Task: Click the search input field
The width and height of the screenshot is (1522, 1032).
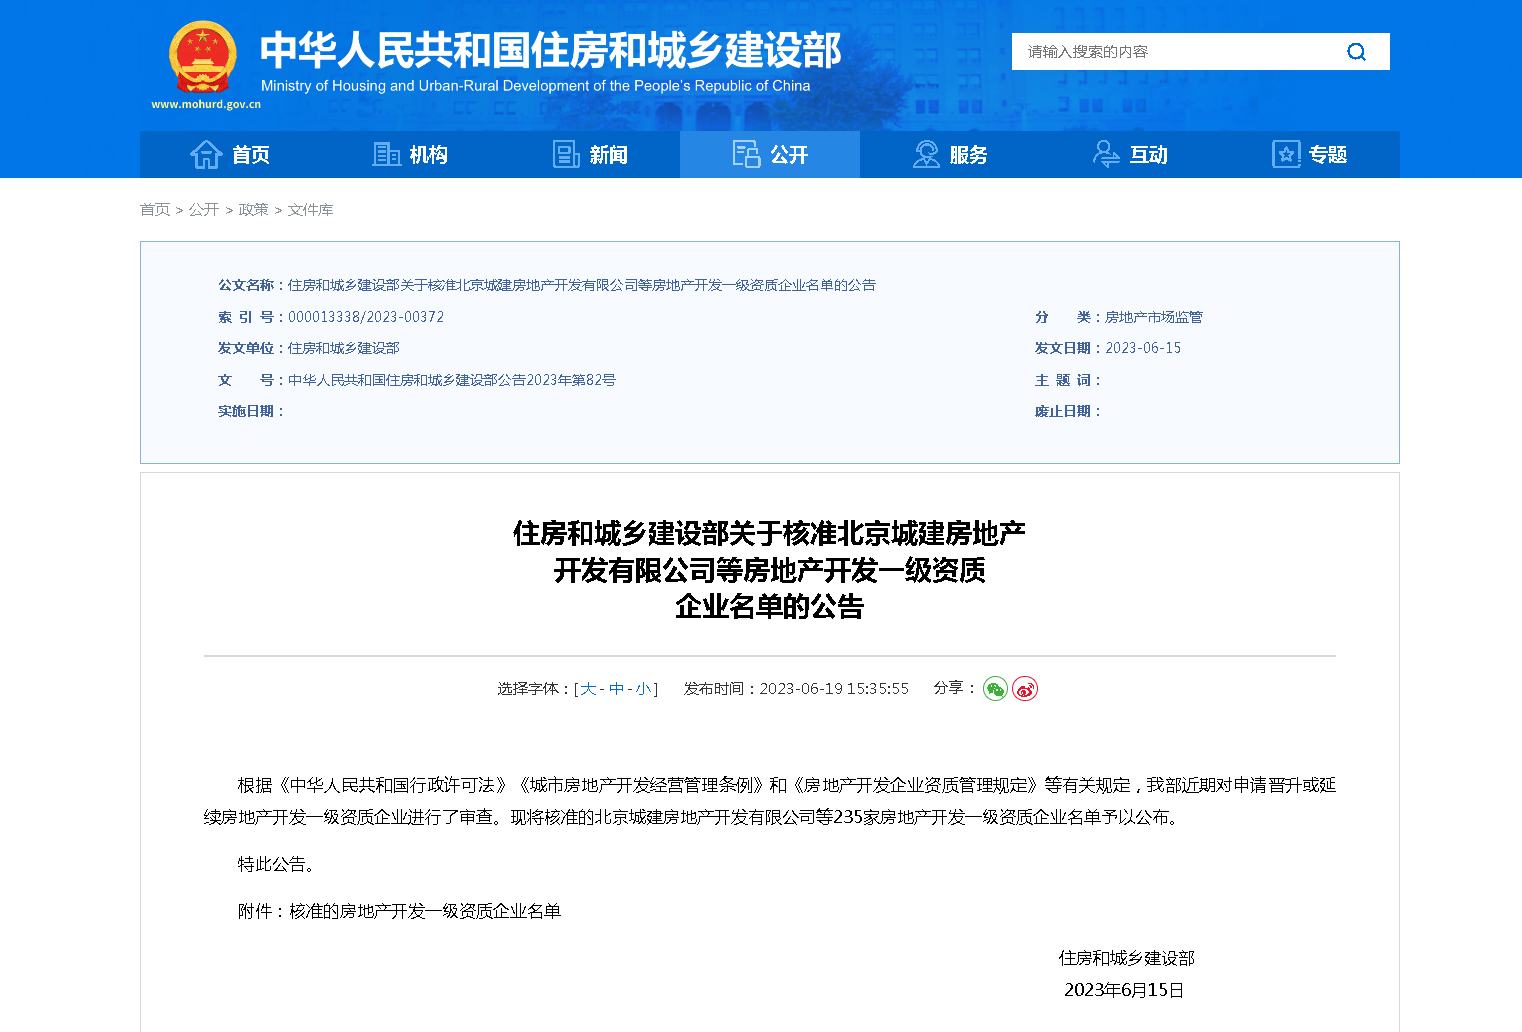Action: coord(1175,52)
